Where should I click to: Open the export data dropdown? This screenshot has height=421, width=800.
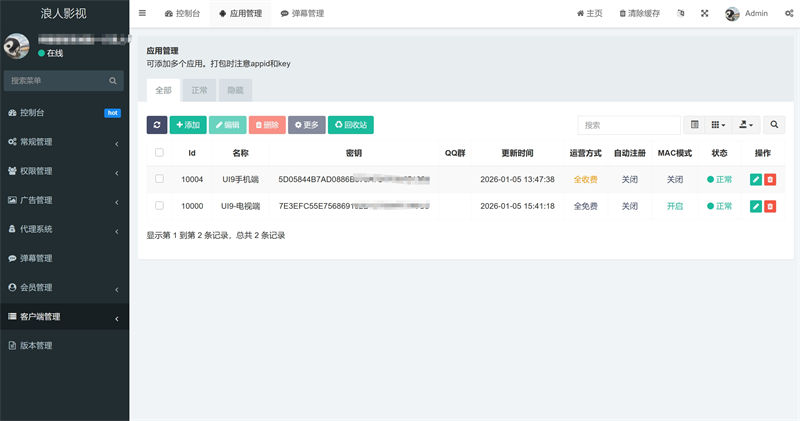[x=747, y=125]
